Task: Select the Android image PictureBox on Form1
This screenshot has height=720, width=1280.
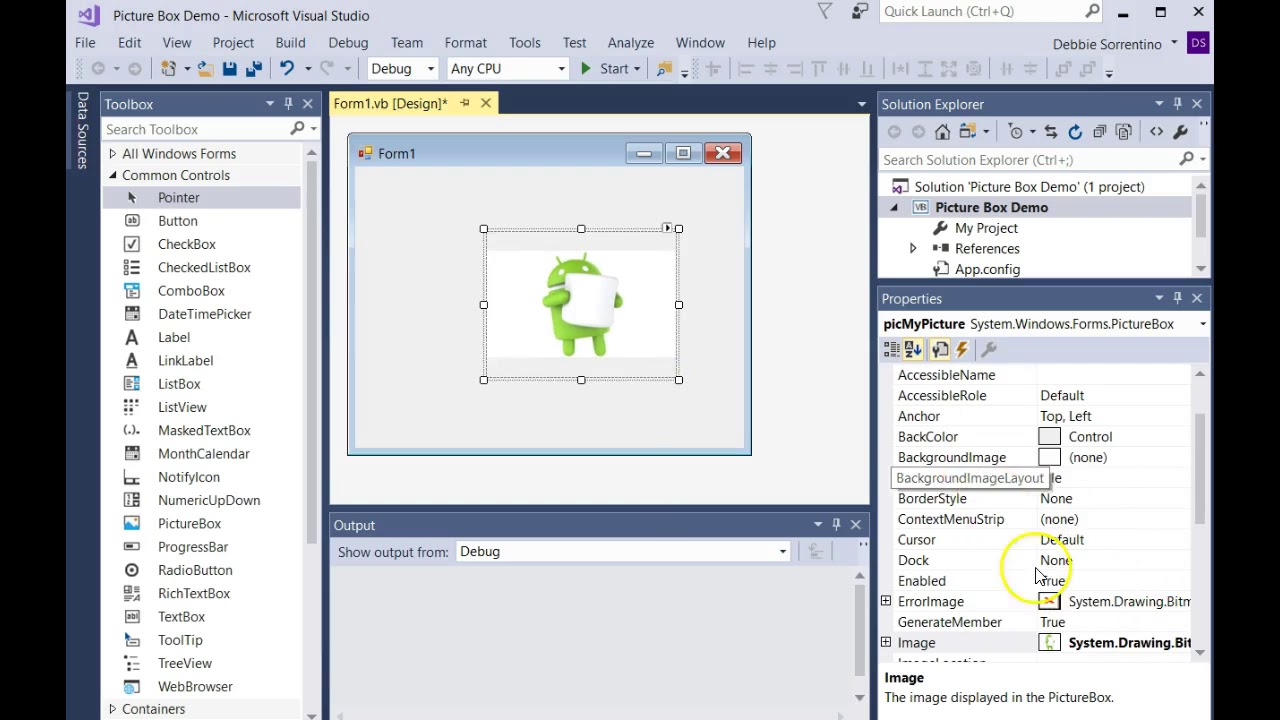Action: (x=581, y=304)
